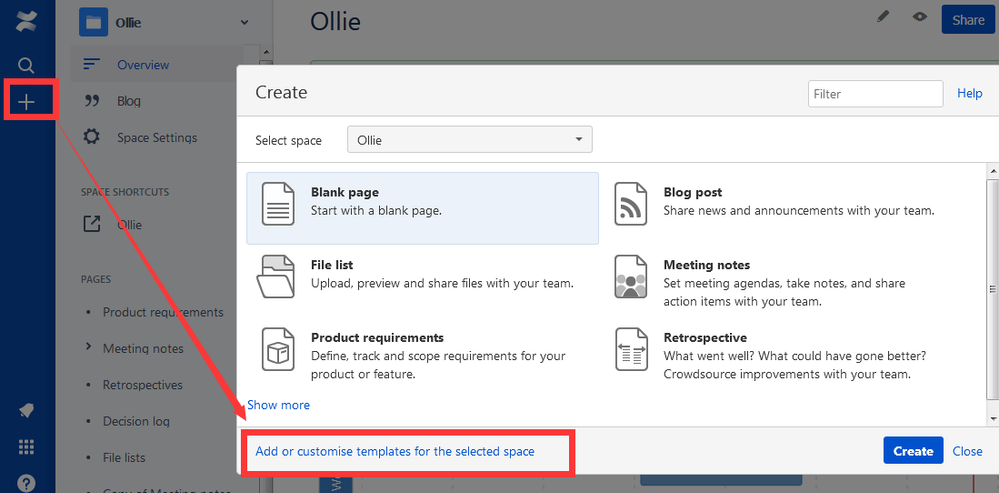Select the Blog post RSS icon
The image size is (999, 493).
[630, 204]
